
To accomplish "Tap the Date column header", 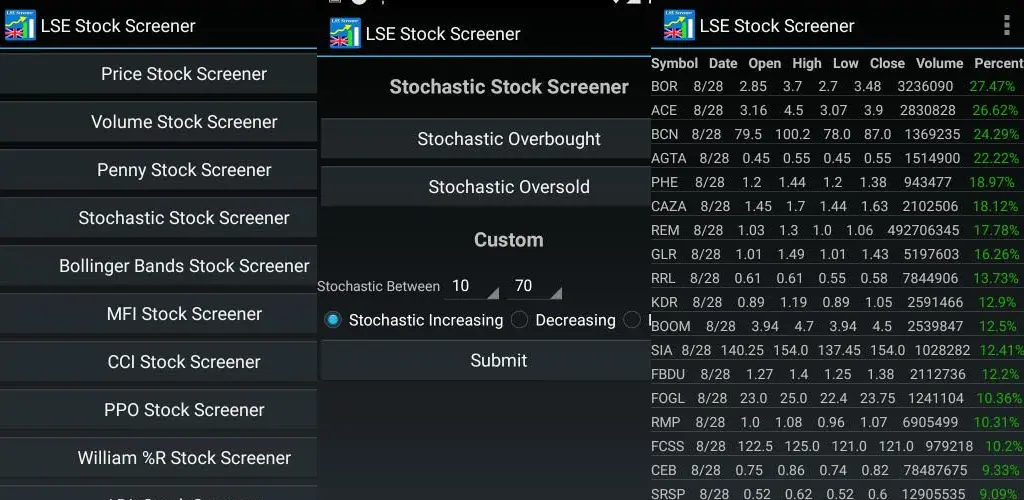I will coord(723,63).
